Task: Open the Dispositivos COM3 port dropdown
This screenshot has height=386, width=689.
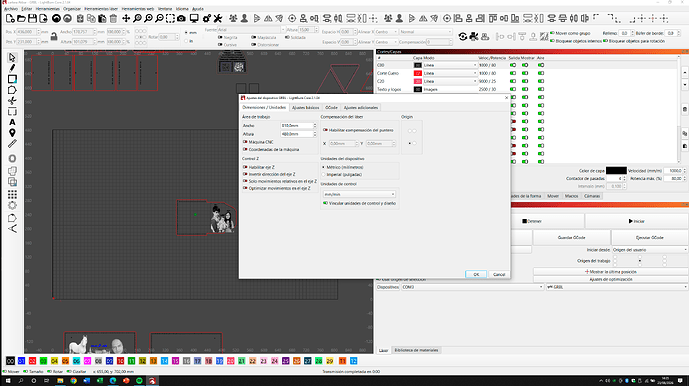Action: (472, 287)
